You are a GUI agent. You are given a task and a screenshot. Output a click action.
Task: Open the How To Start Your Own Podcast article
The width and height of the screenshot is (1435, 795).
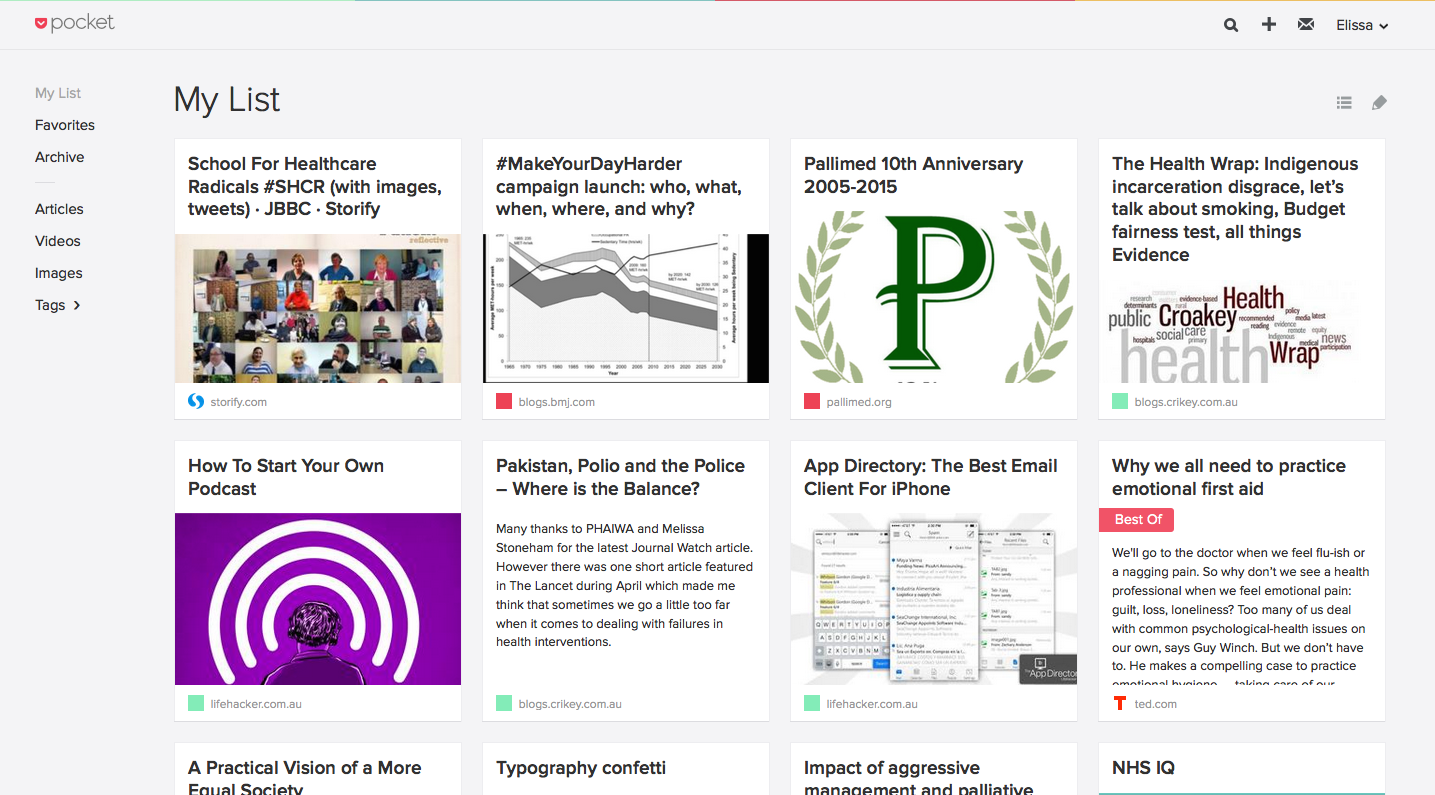pyautogui.click(x=286, y=477)
